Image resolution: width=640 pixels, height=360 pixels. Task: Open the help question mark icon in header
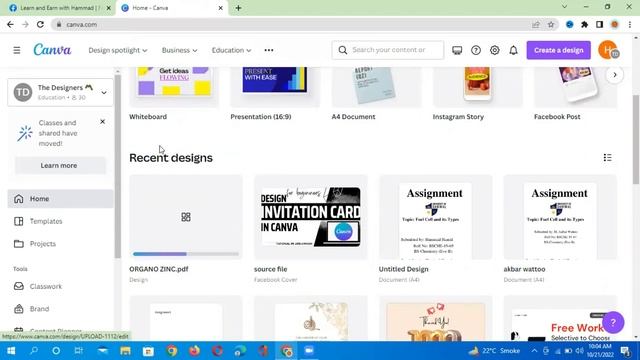[x=476, y=50]
